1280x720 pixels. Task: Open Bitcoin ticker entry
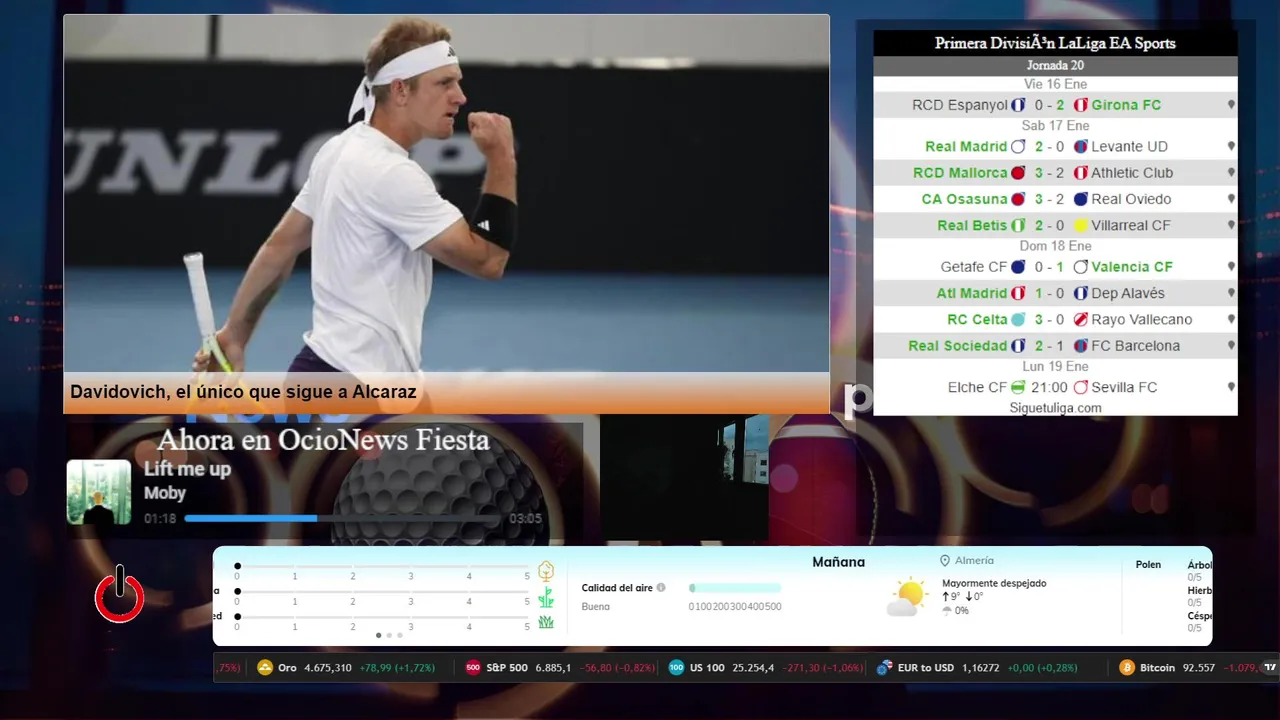1189,668
